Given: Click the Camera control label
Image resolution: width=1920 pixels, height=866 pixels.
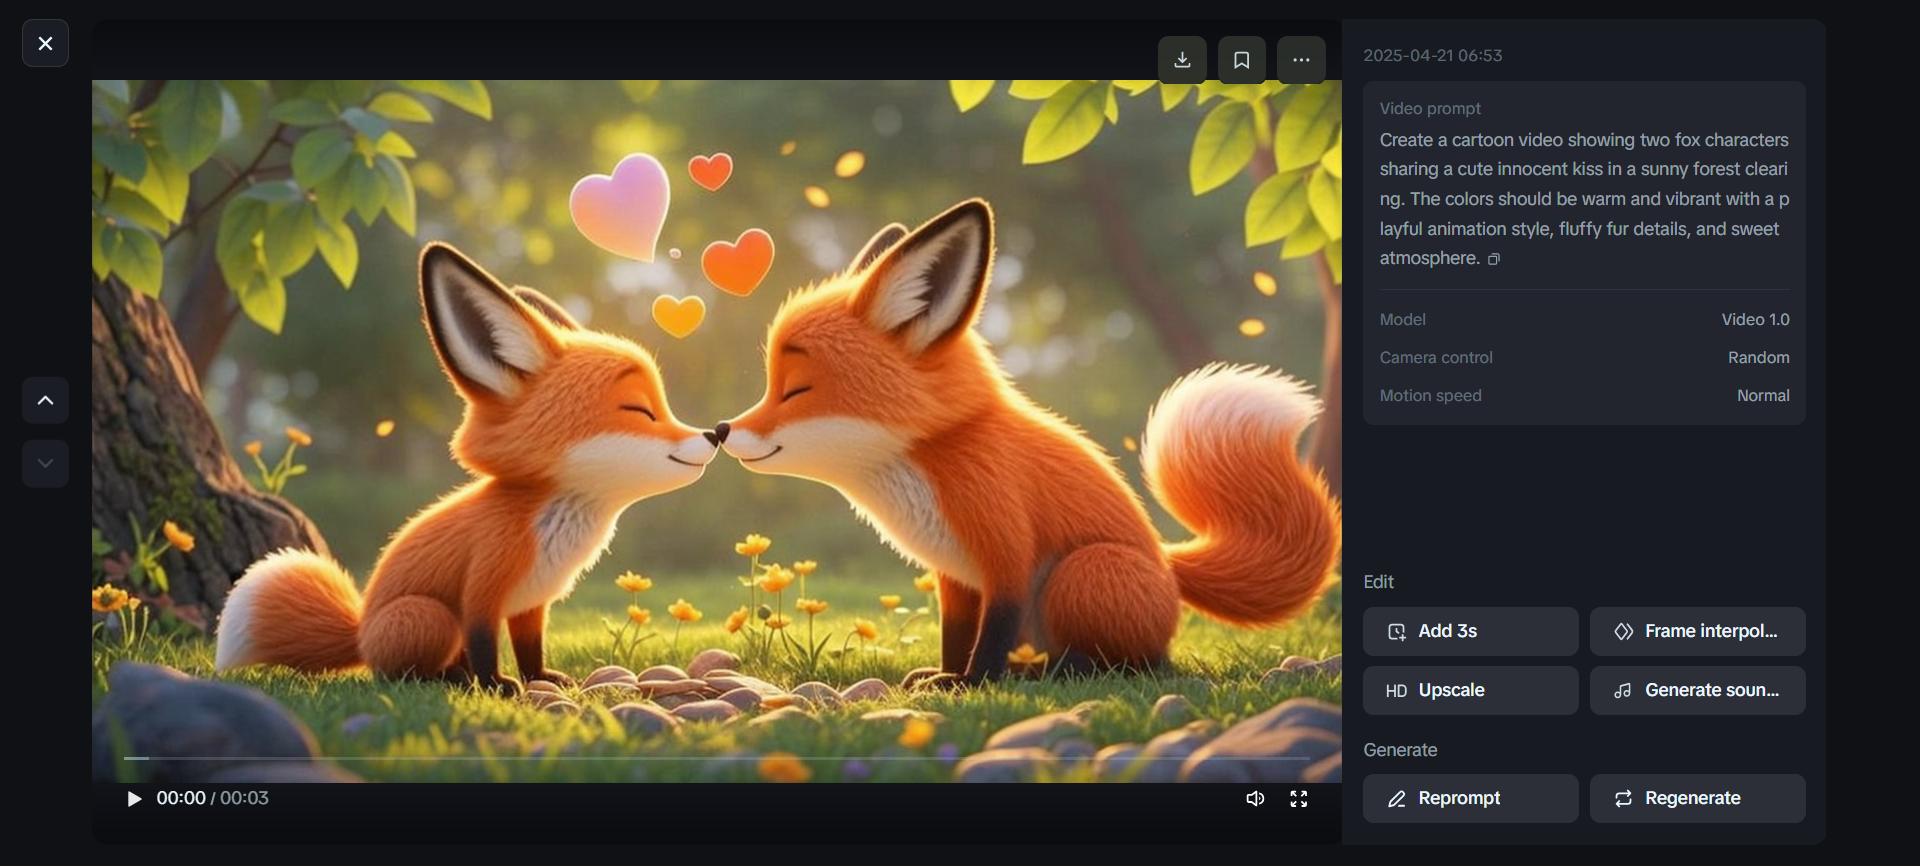Looking at the screenshot, I should pos(1436,358).
